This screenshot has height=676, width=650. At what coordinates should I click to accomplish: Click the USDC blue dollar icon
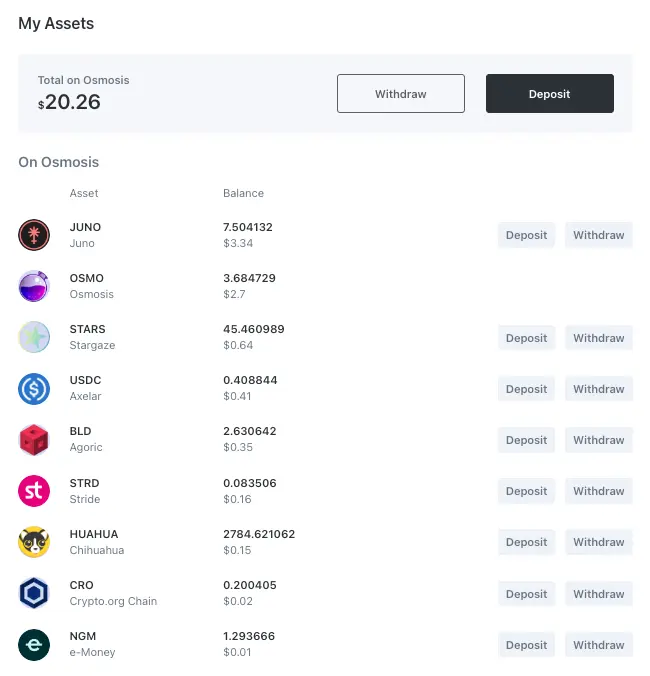tap(34, 388)
